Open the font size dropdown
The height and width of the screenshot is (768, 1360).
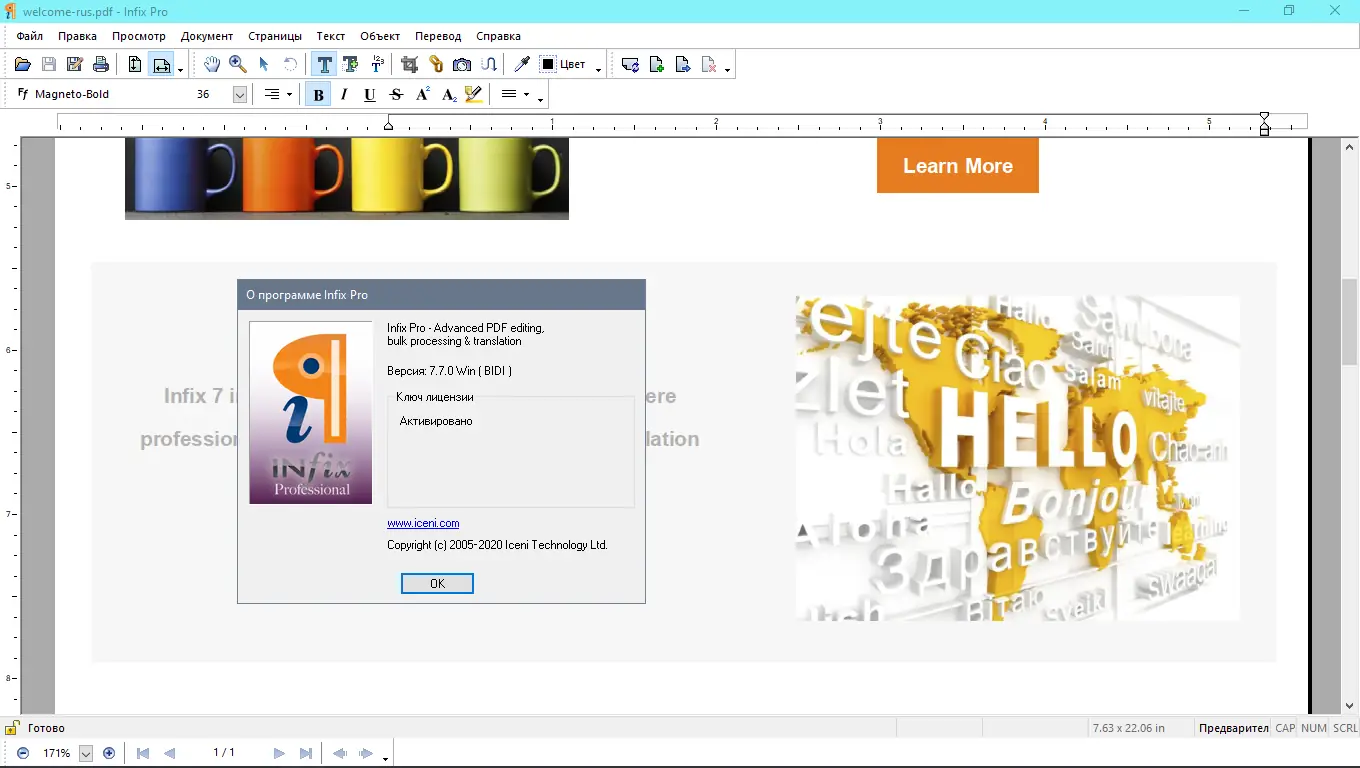click(x=240, y=94)
